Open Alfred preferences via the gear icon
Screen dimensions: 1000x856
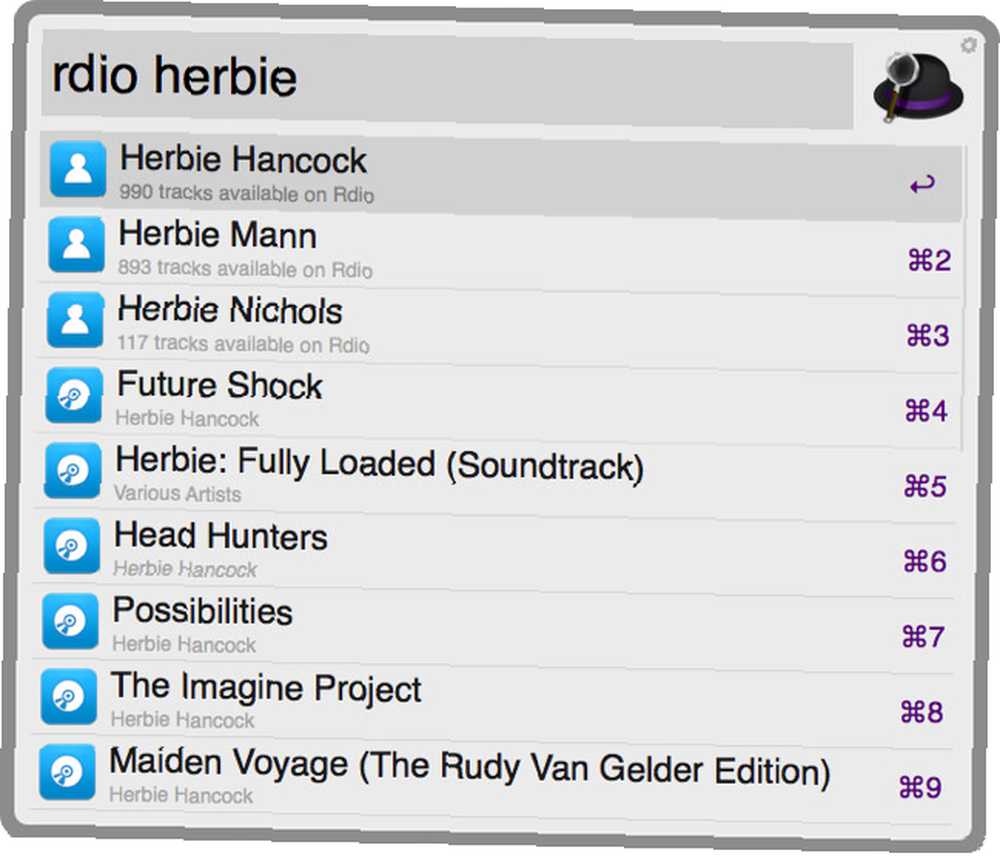point(968,45)
